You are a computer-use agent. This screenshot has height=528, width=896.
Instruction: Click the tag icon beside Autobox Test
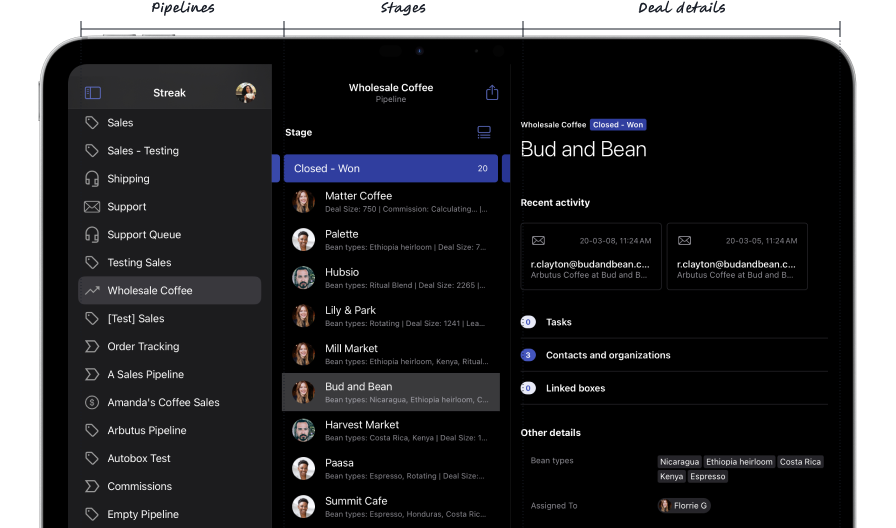(91, 458)
